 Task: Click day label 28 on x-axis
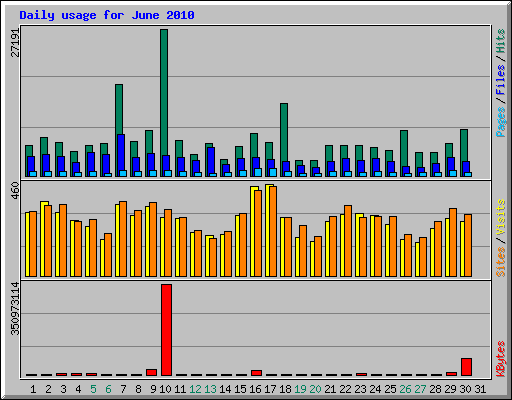[435, 389]
